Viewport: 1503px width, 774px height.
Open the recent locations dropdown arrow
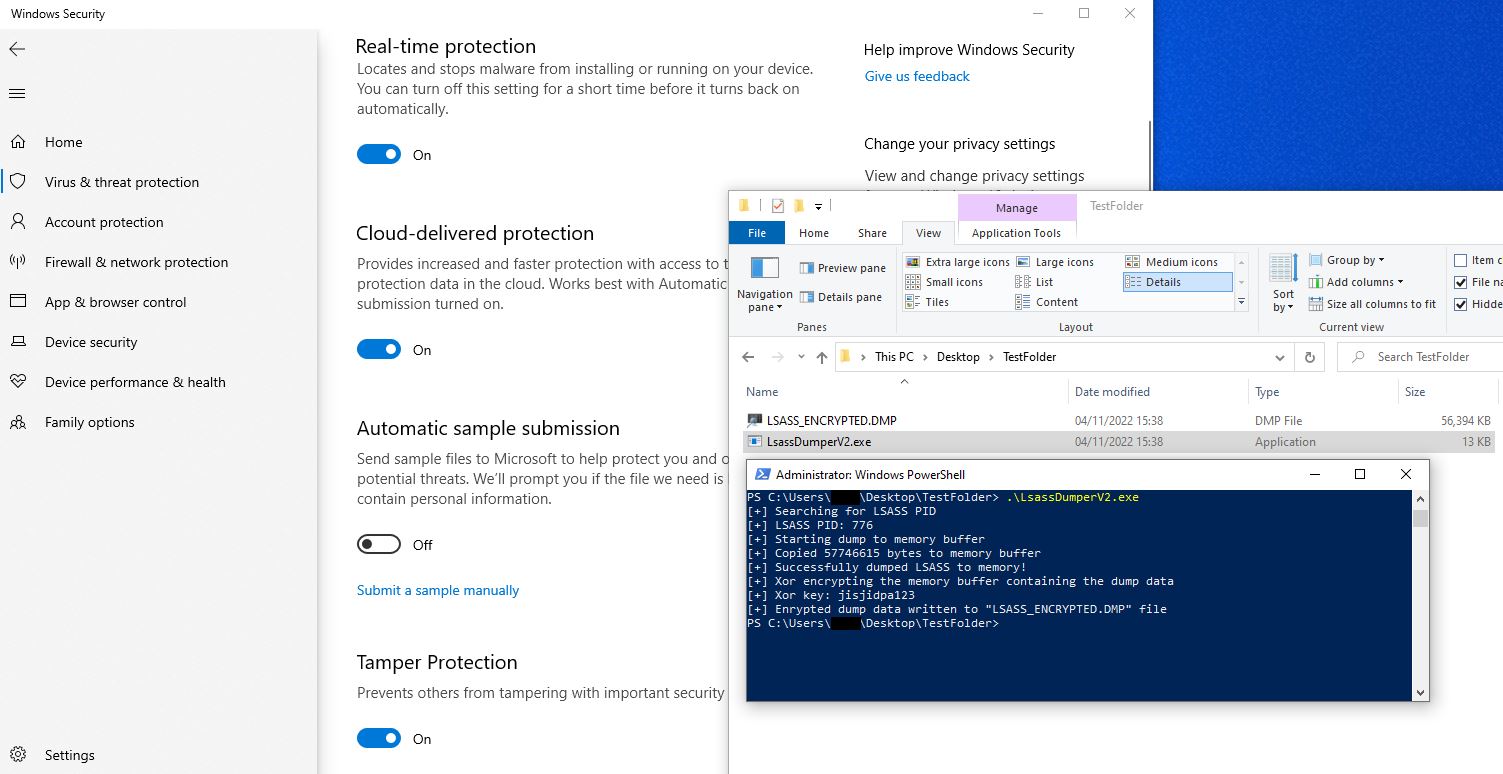click(800, 357)
